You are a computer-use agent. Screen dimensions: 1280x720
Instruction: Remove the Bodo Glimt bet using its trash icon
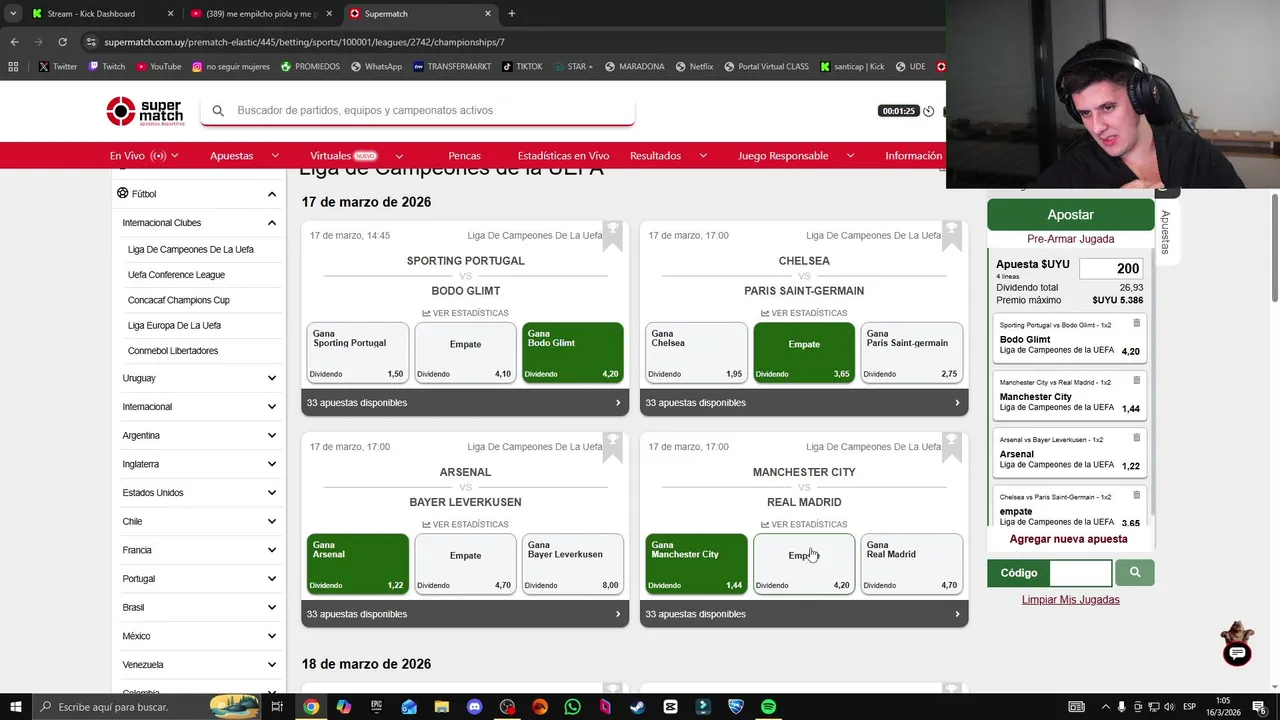click(x=1136, y=323)
